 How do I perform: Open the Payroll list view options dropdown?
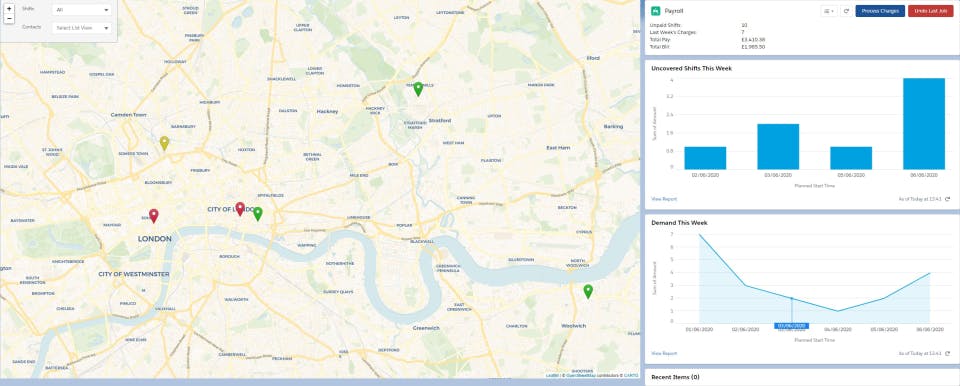[x=828, y=11]
